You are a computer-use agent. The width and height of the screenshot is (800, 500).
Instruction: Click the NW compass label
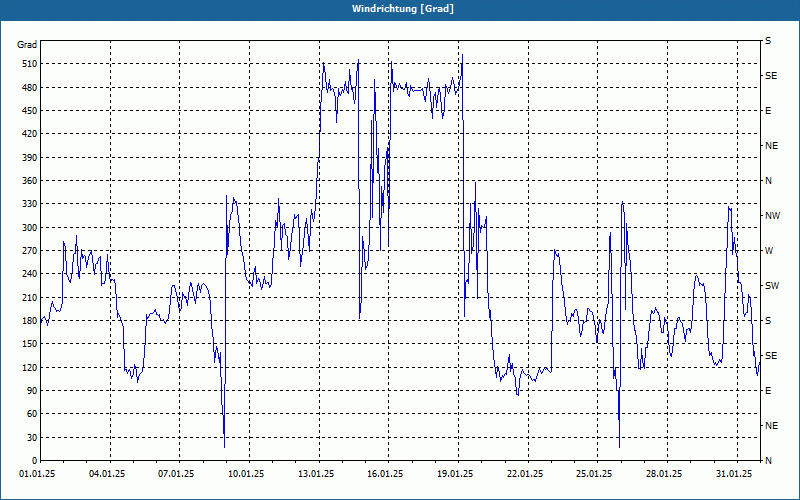[x=772, y=216]
